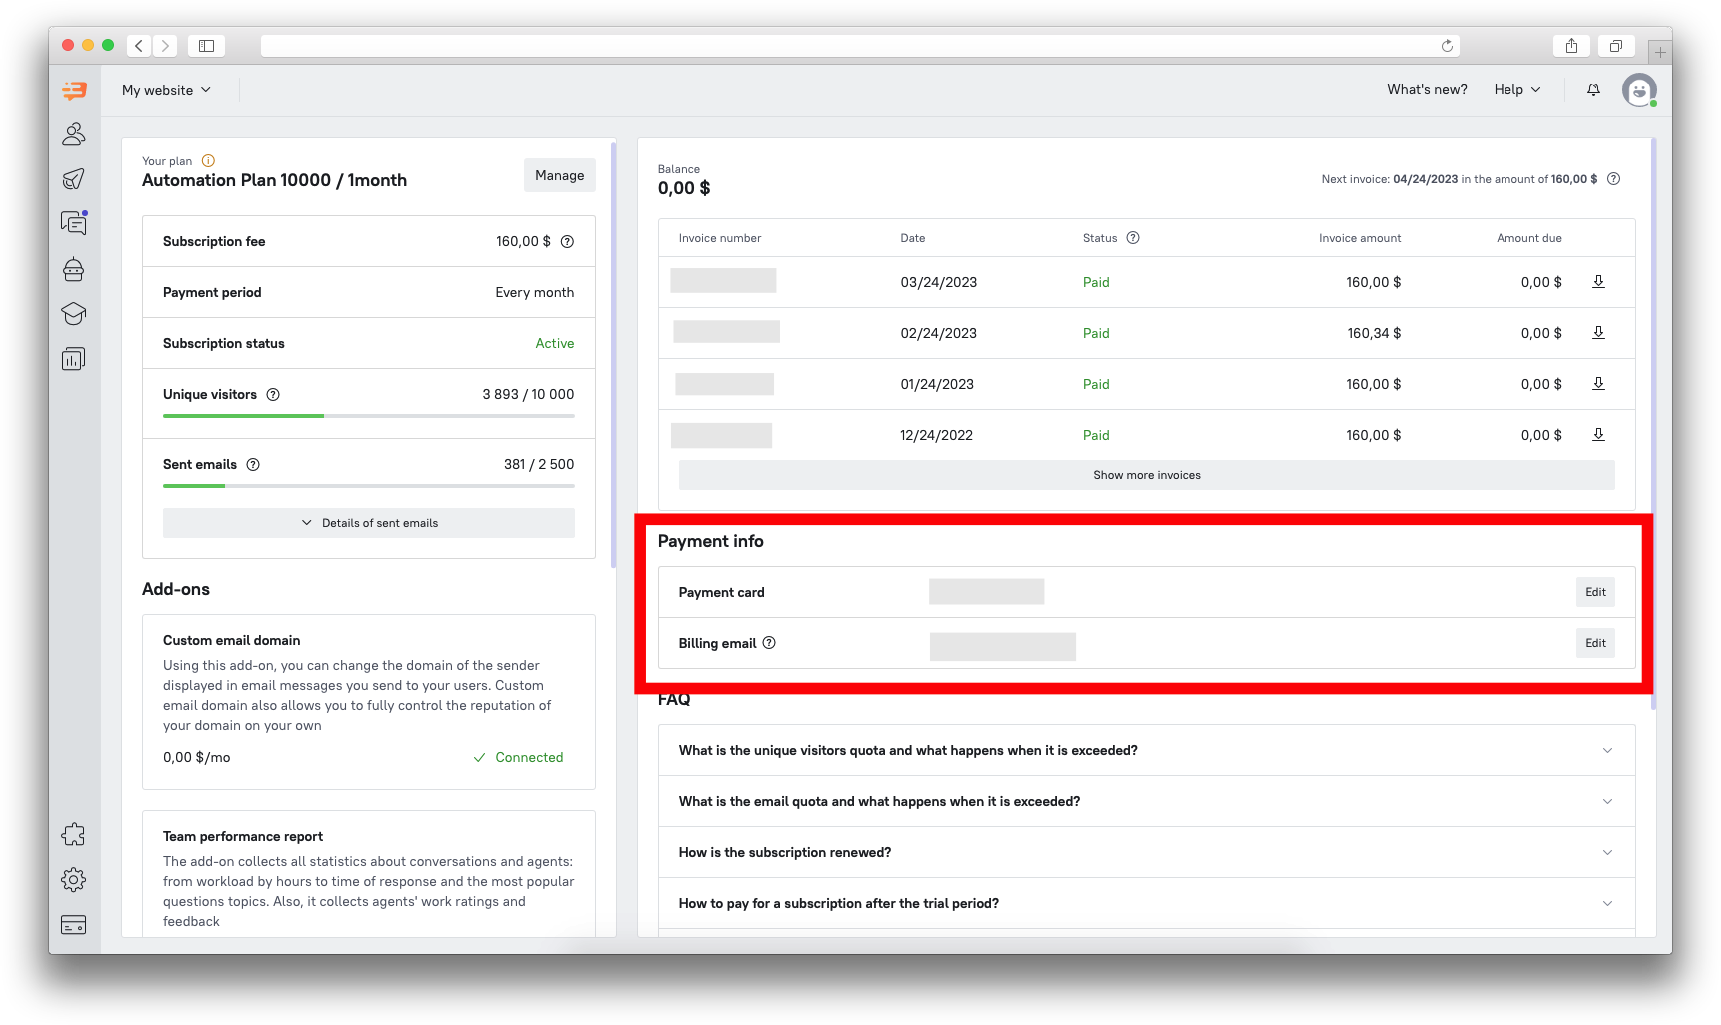1721x1025 pixels.
Task: Click the 381 / 2 500 emails value
Action: click(539, 464)
